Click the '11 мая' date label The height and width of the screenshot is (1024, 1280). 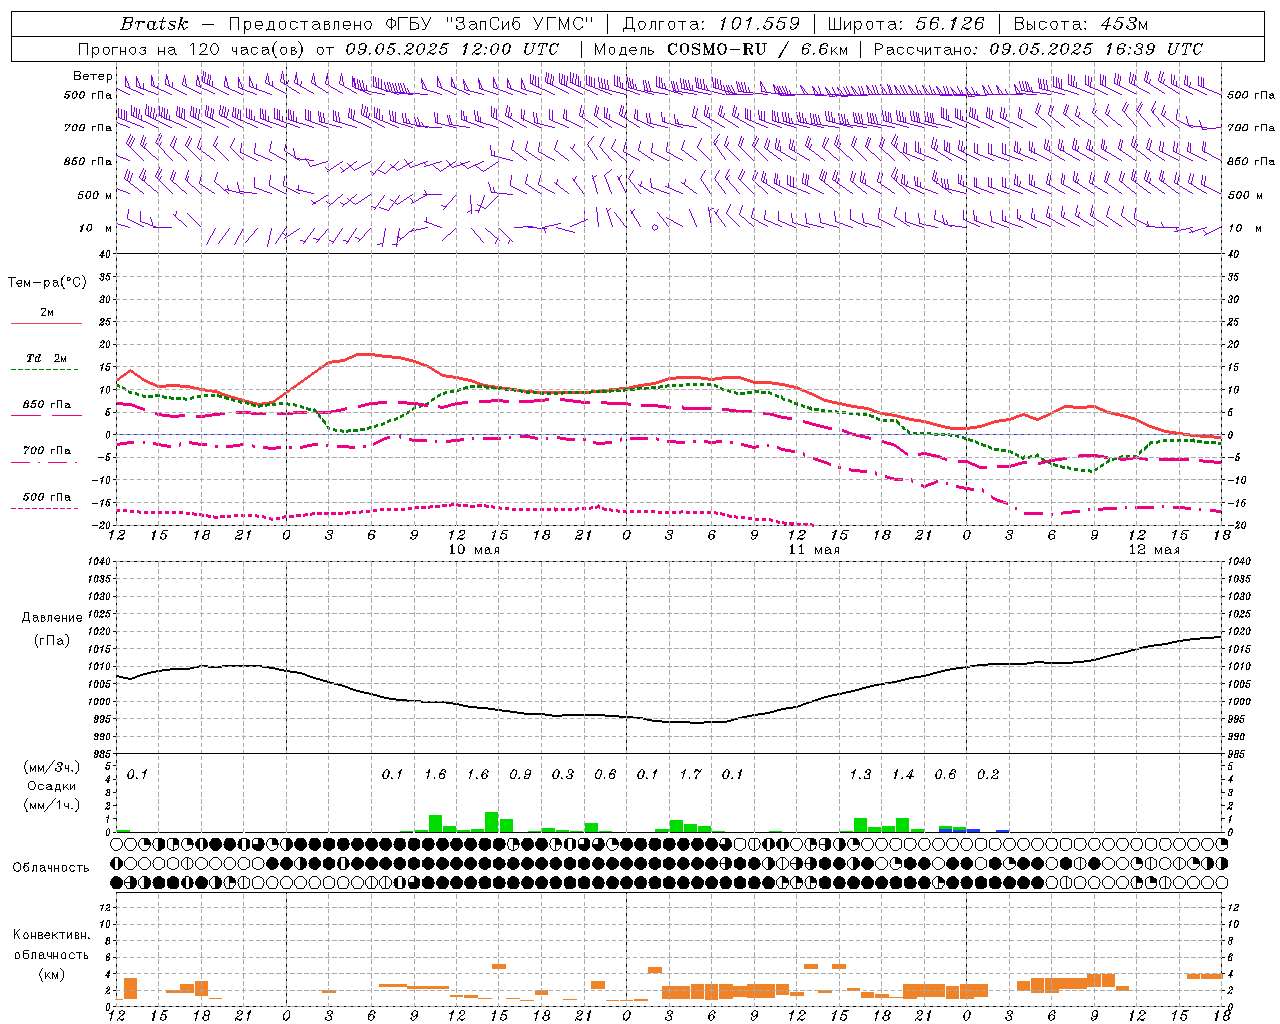pos(814,549)
